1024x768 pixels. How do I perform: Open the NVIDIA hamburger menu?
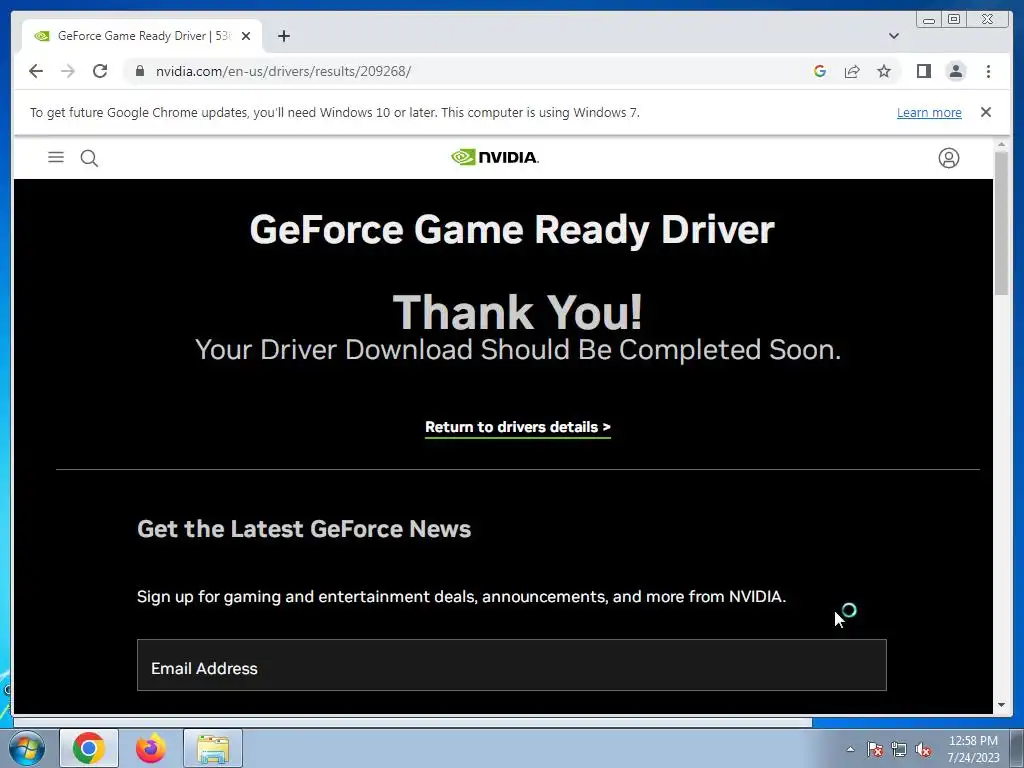coord(56,157)
